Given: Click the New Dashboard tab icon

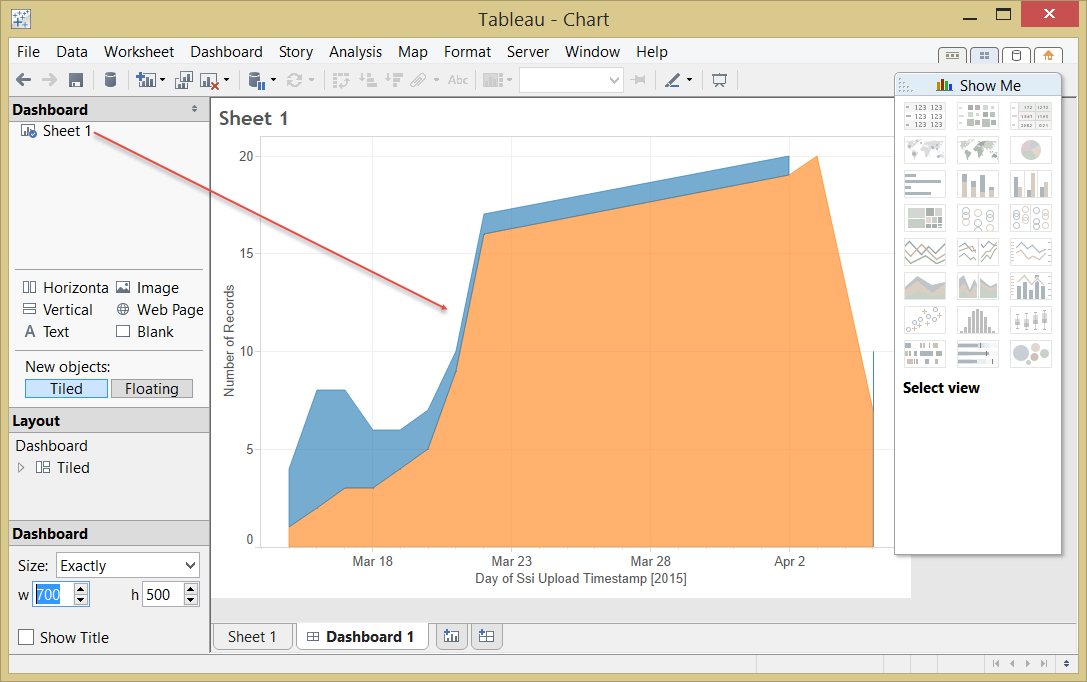Looking at the screenshot, I should pos(487,636).
